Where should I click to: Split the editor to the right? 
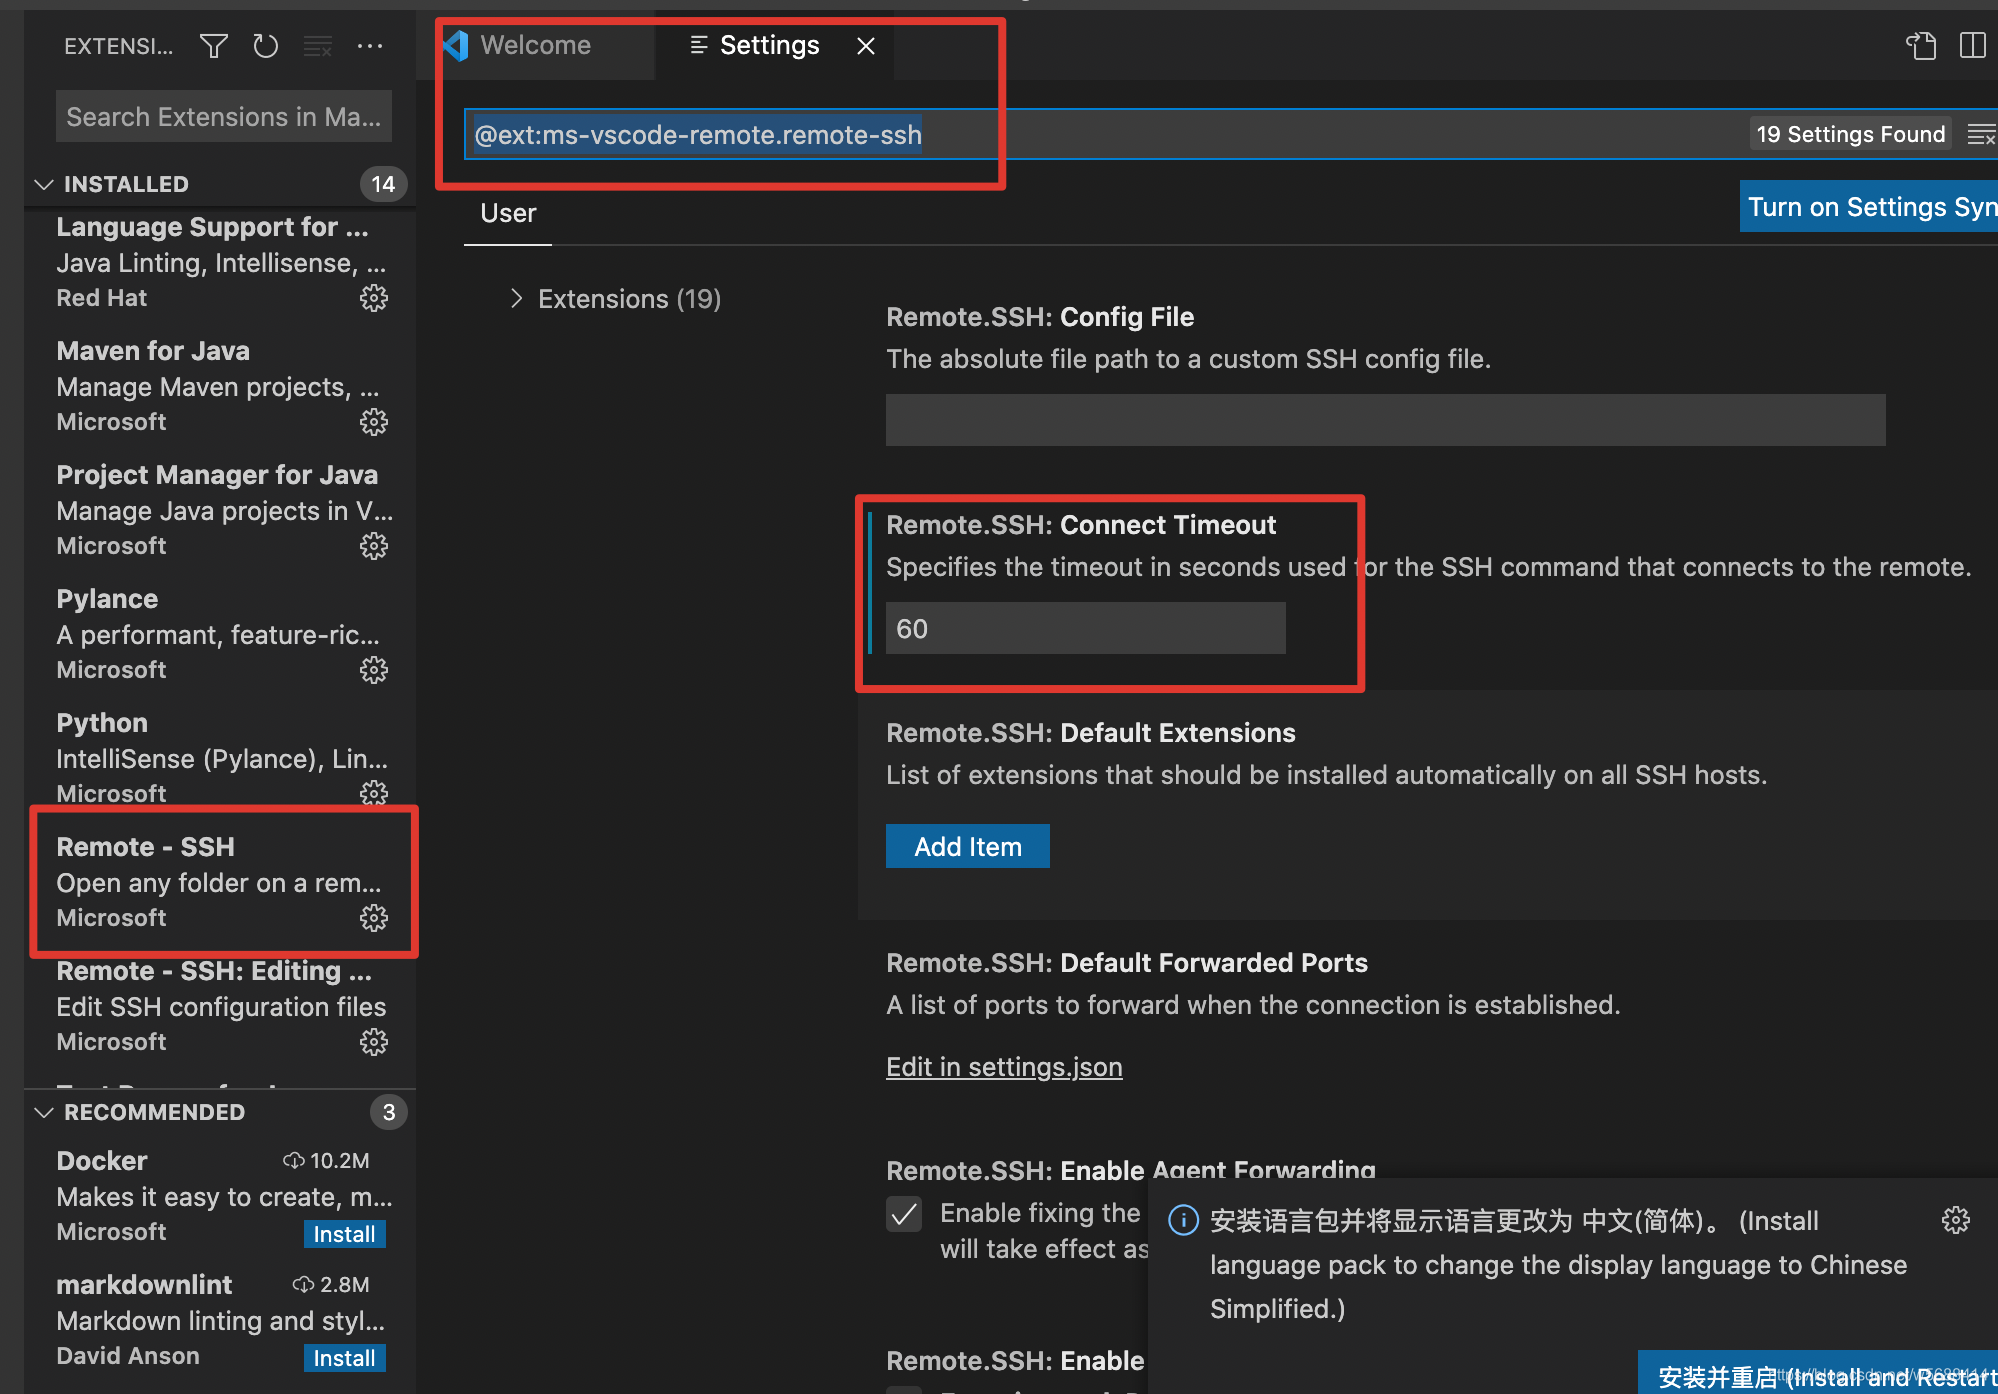[x=1973, y=46]
